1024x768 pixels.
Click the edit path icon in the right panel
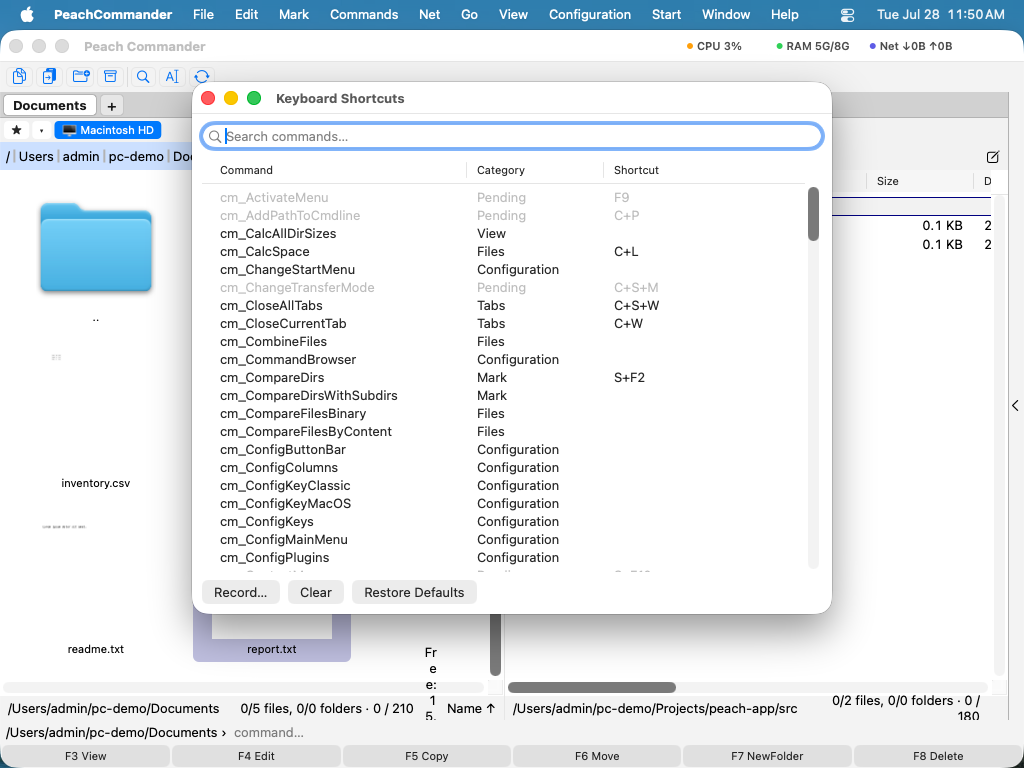click(993, 157)
